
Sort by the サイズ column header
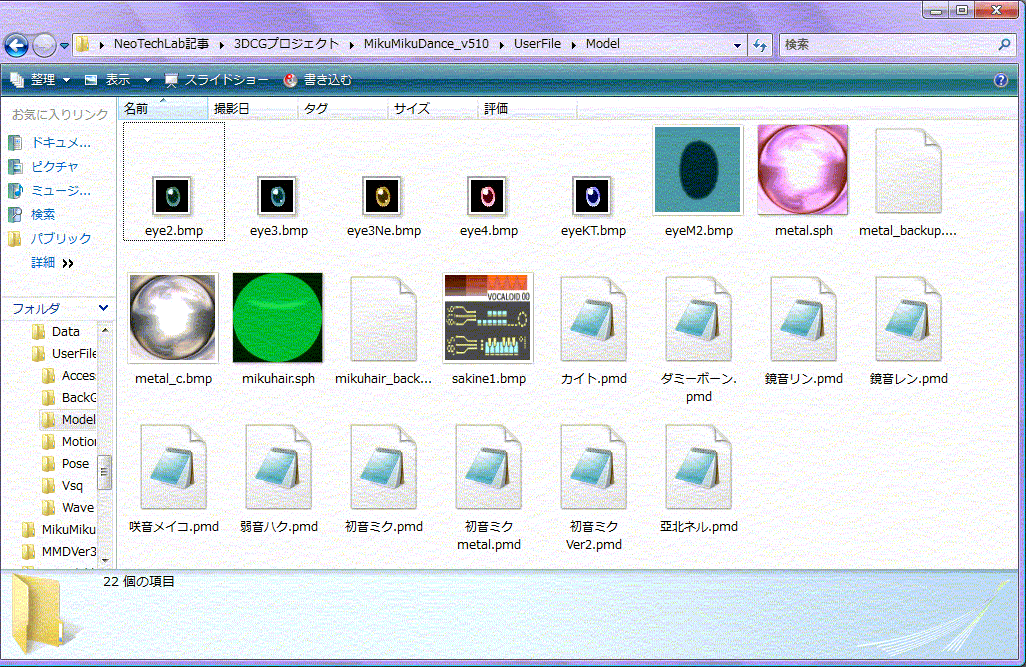pos(433,109)
